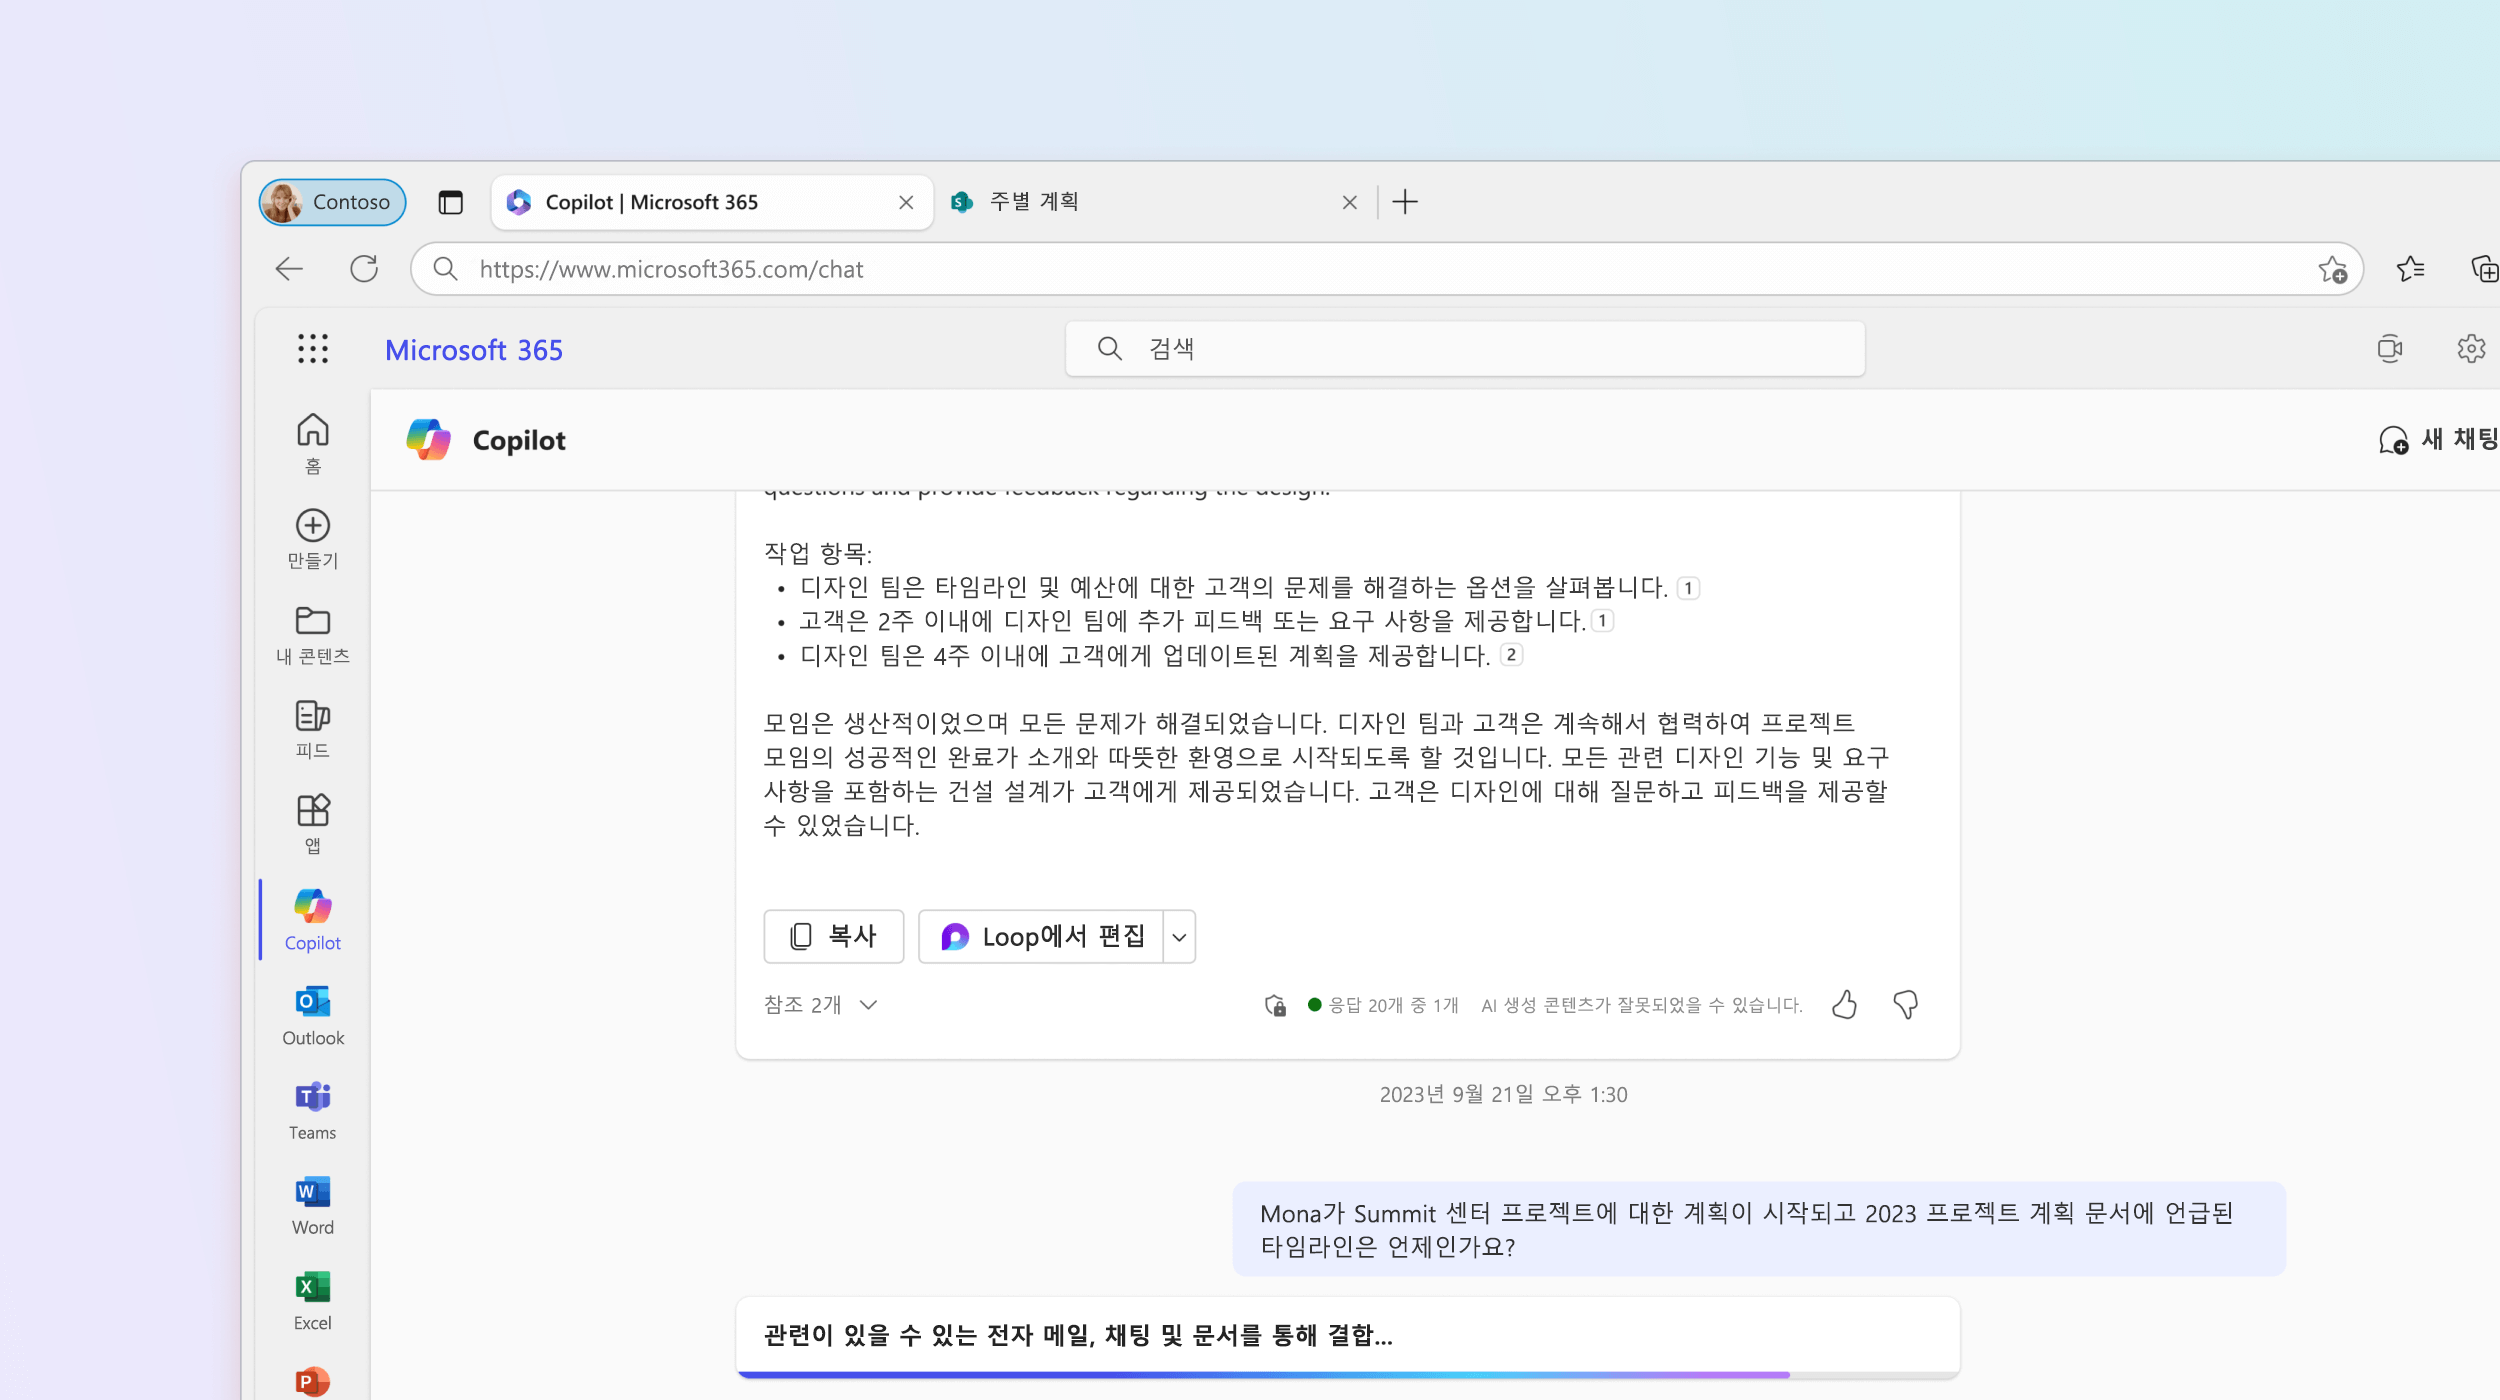Click the AI 생성 콘텐츠가 잘못되었을 수 있습니다 disclaimer

tap(1641, 1005)
